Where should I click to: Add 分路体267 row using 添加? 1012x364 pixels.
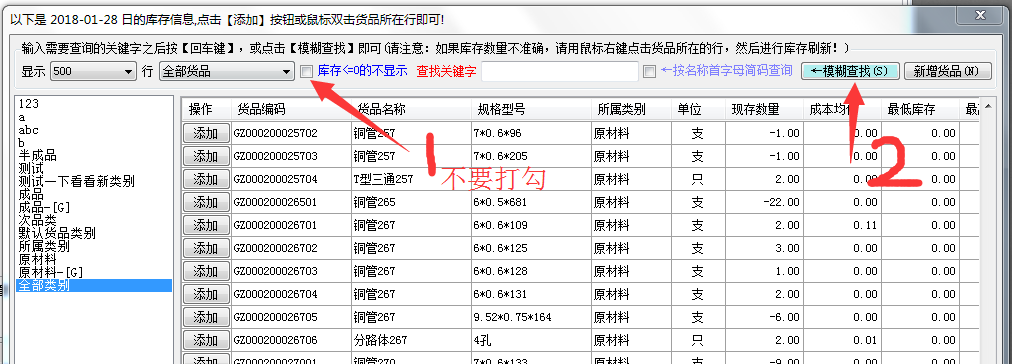pyautogui.click(x=206, y=340)
